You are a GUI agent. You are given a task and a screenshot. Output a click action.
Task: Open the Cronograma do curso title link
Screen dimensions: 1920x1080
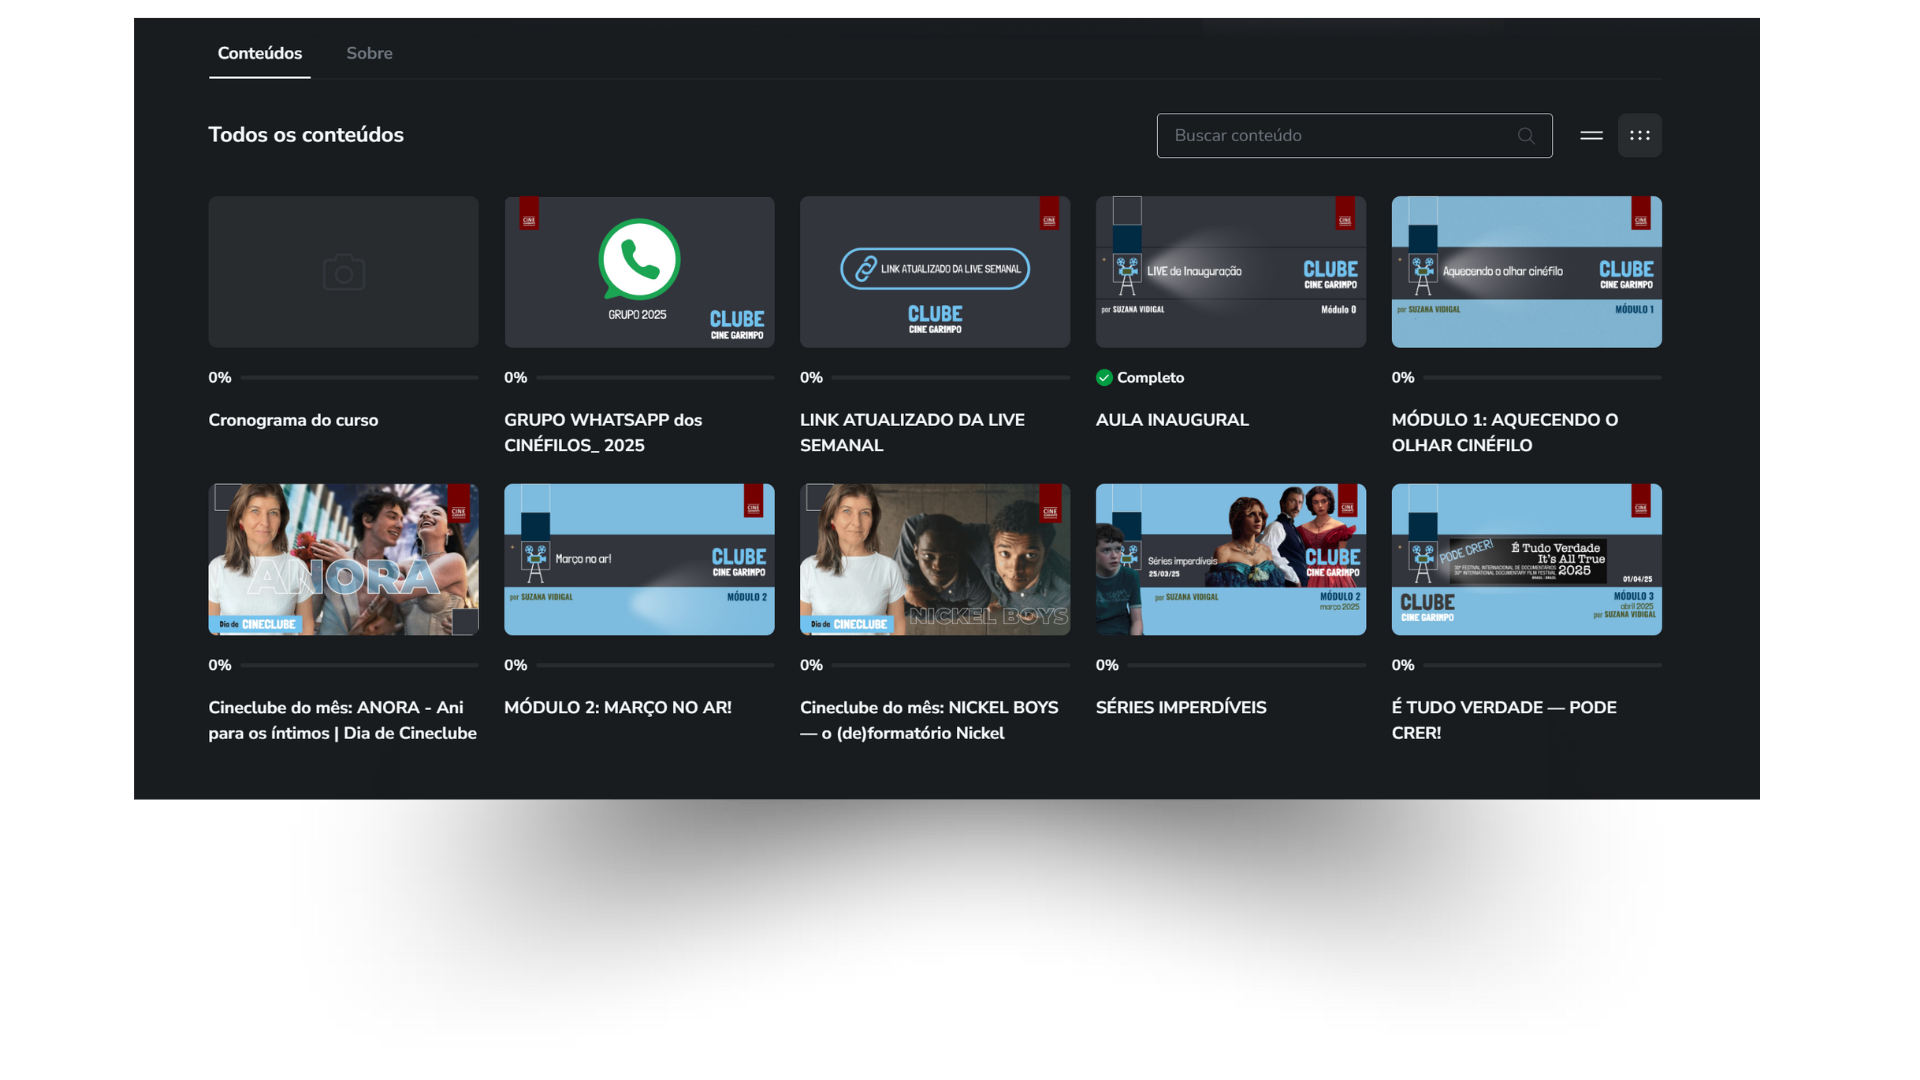[293, 420]
